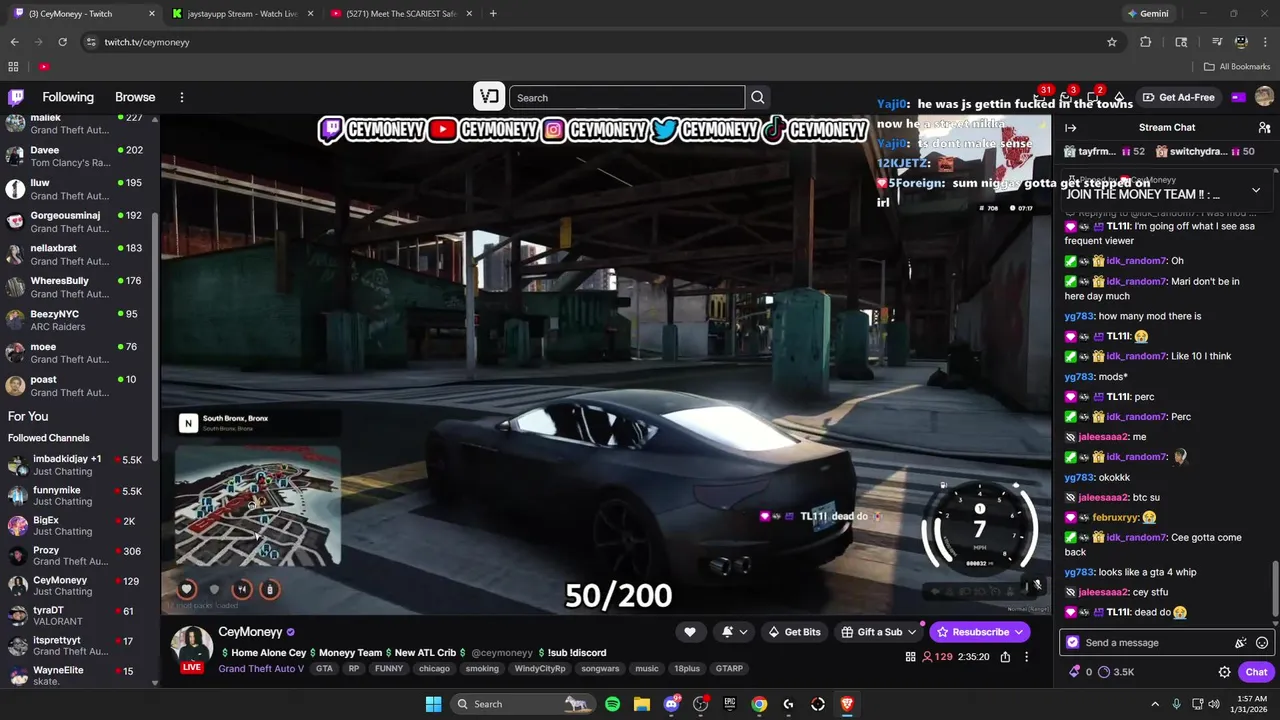1280x720 pixels.
Task: Open imbadkidjay recommended channel in sidebar
Action: 76,465
